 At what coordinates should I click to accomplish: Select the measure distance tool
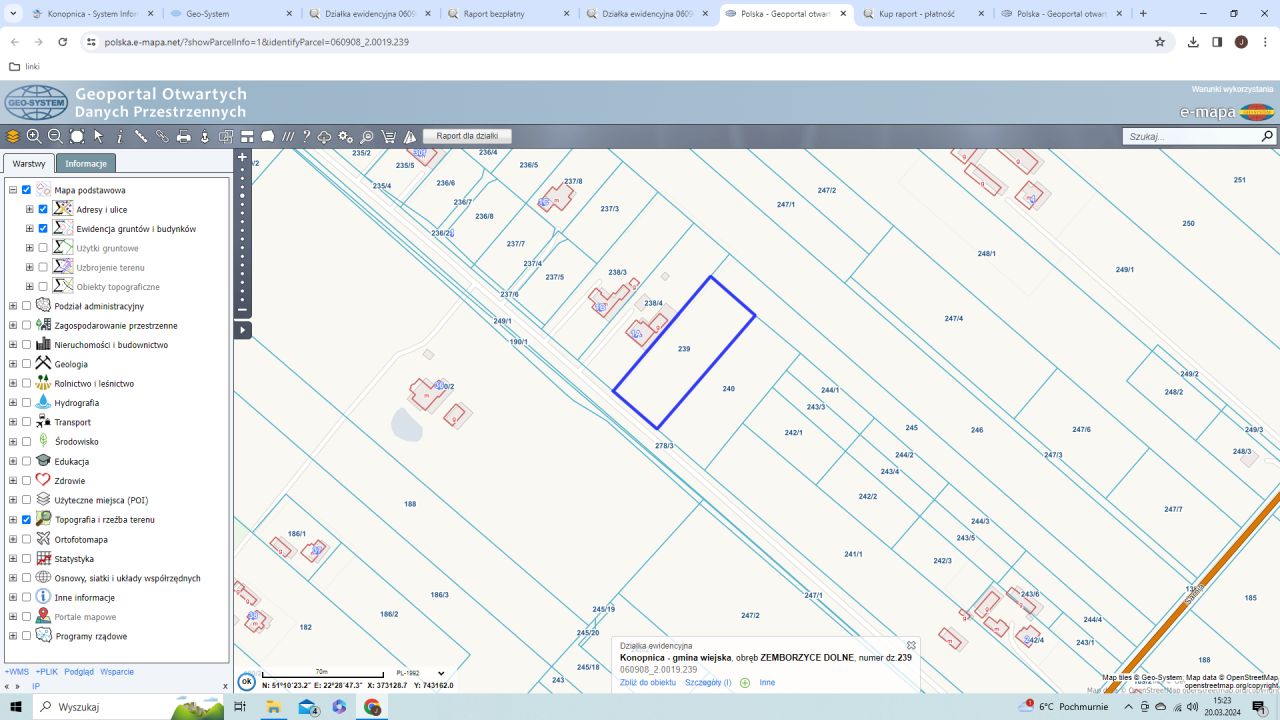click(x=141, y=136)
